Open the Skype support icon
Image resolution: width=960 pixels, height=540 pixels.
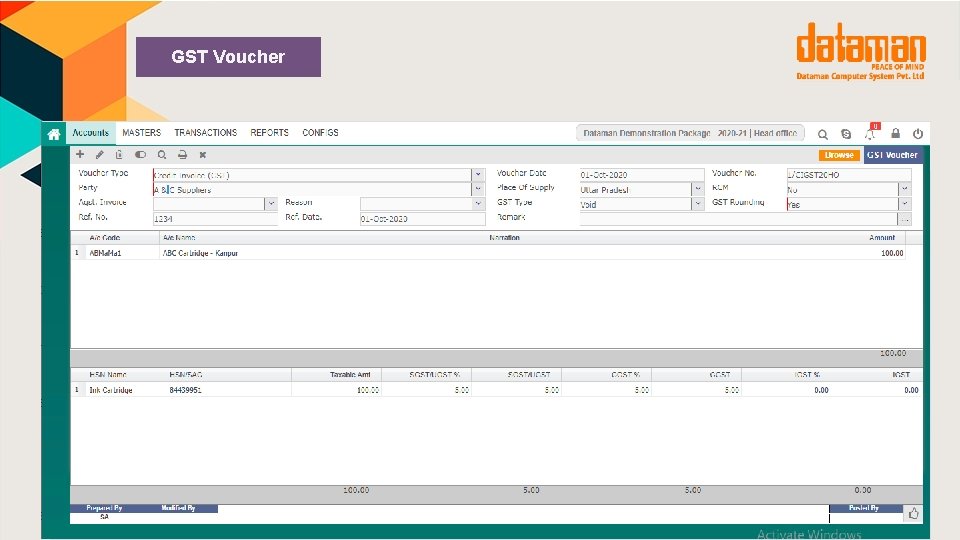click(x=846, y=134)
